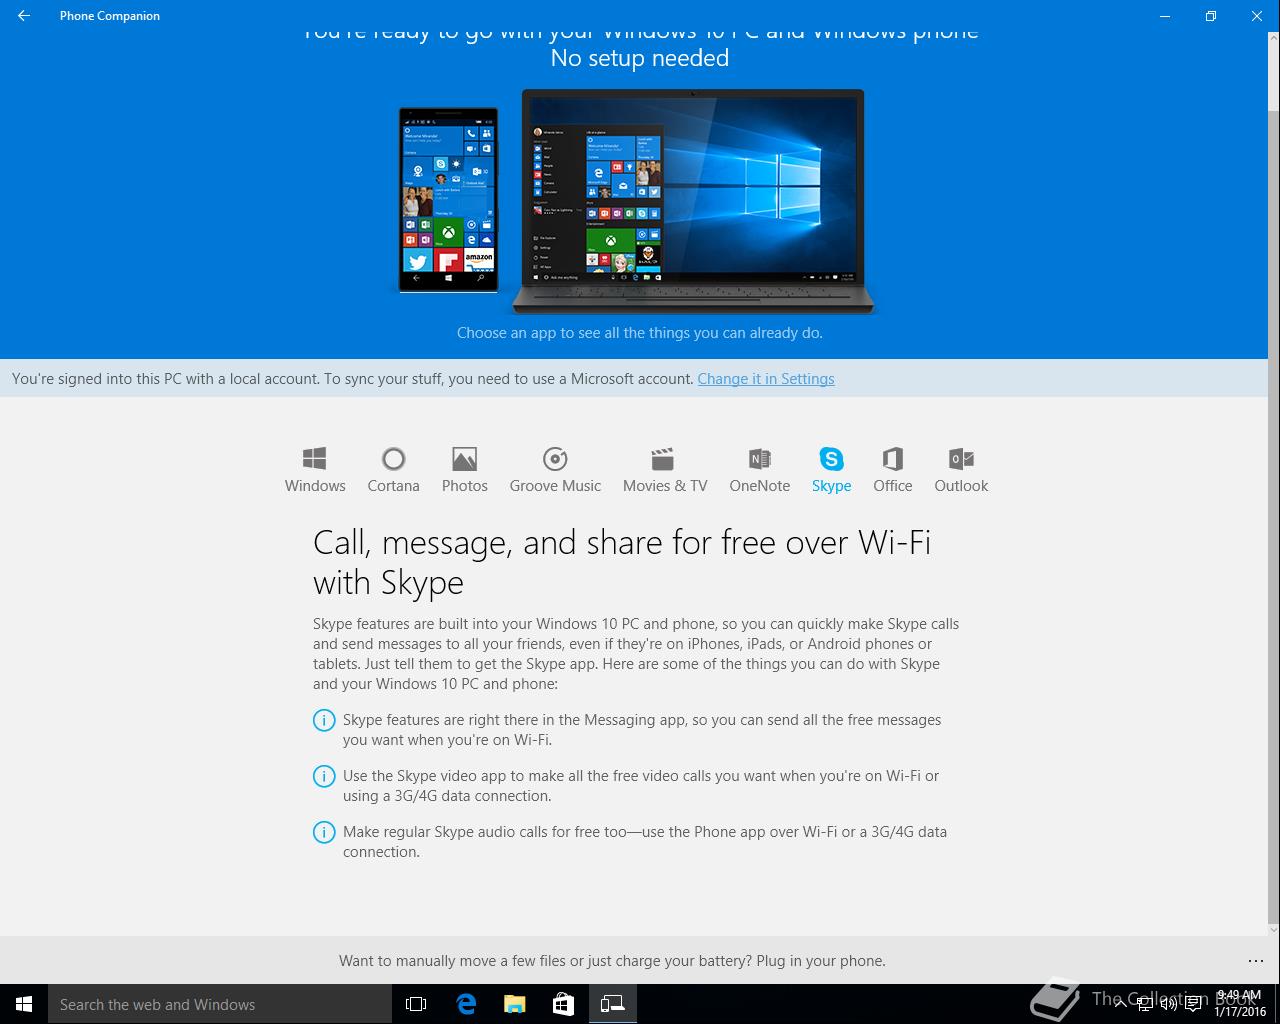Viewport: 1280px width, 1024px height.
Task: Open the Outlook app tab
Action: pos(961,470)
